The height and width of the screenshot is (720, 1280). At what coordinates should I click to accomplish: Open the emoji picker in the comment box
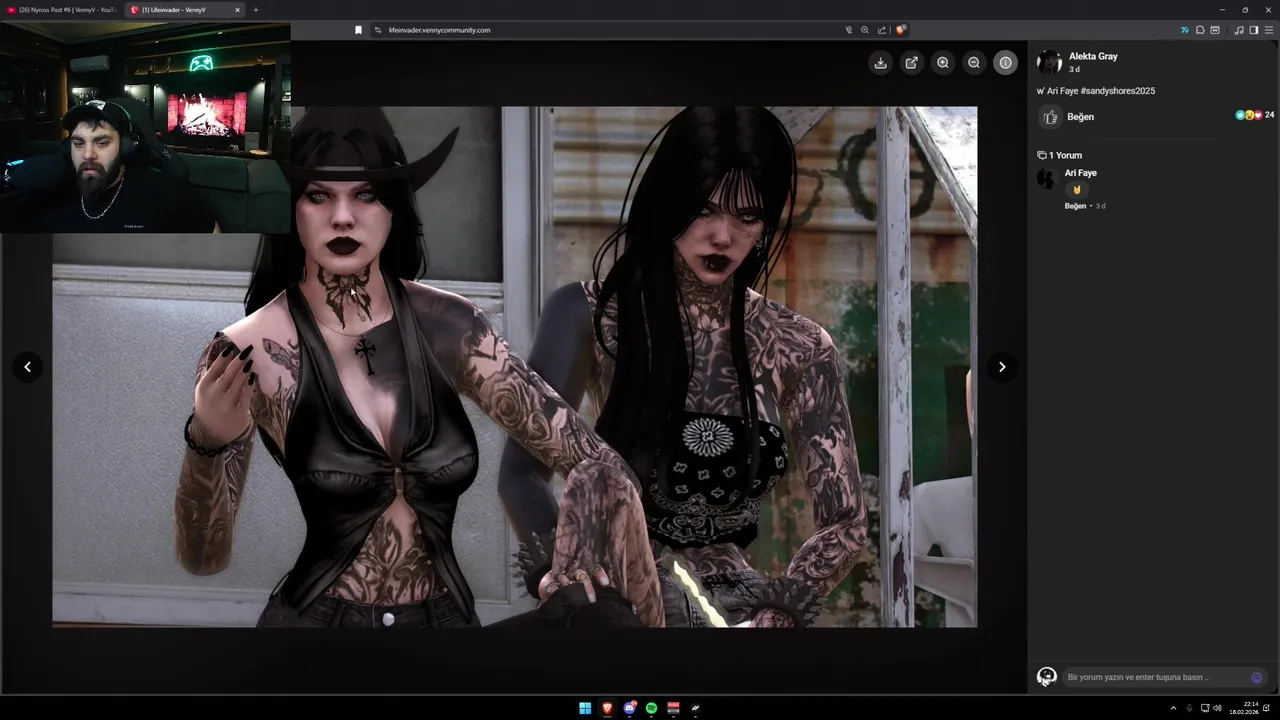point(1257,677)
